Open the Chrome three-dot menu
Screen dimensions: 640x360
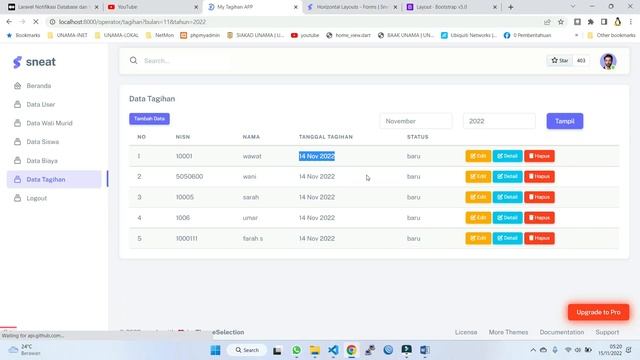pyautogui.click(x=631, y=22)
